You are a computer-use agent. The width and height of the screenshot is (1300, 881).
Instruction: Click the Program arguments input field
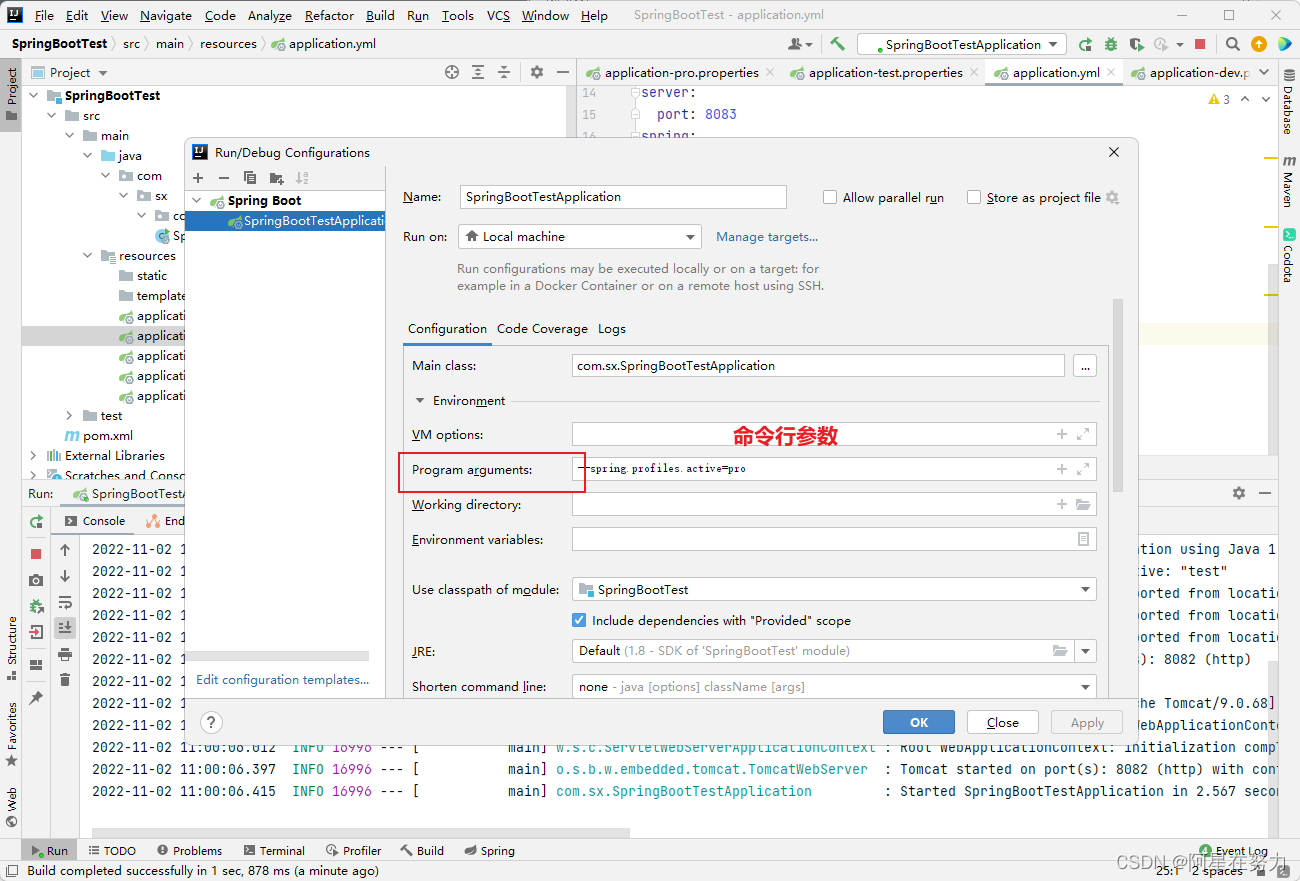pyautogui.click(x=800, y=468)
